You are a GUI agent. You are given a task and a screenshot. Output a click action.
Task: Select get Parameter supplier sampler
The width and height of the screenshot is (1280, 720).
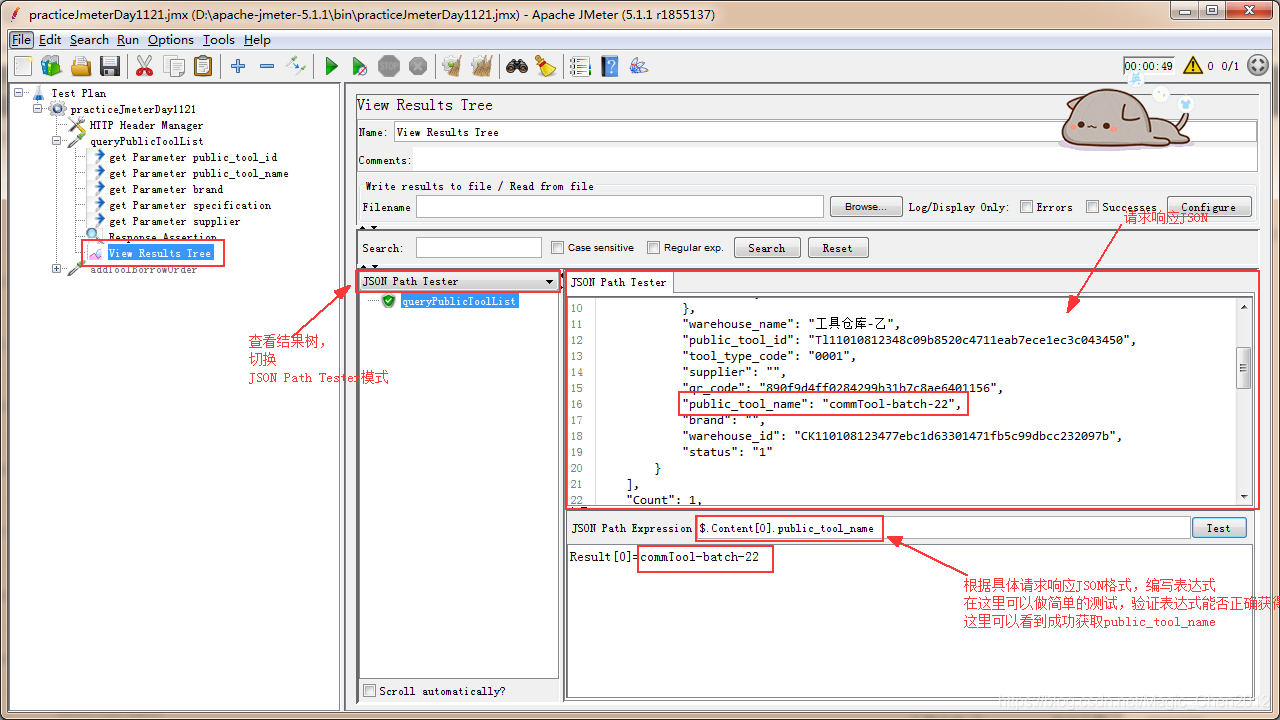pyautogui.click(x=174, y=221)
